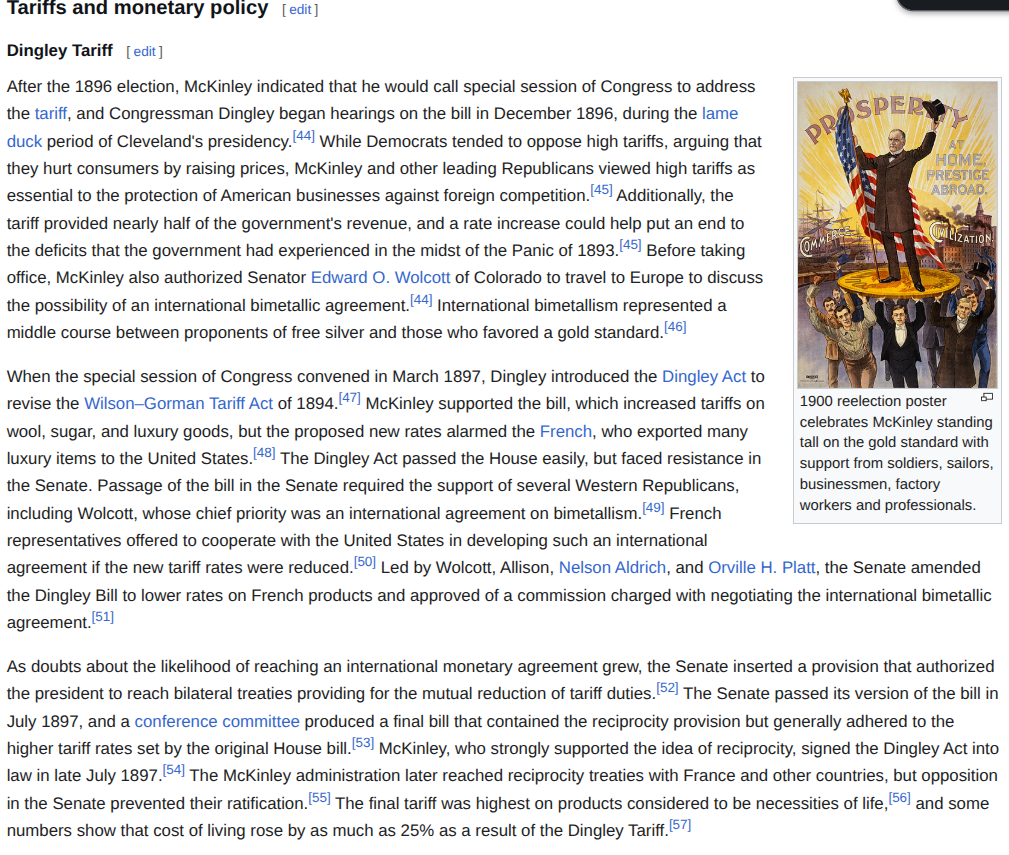Jump to citation 45 after Panic of 1893
Screen dimensions: 1009x855
pos(631,245)
